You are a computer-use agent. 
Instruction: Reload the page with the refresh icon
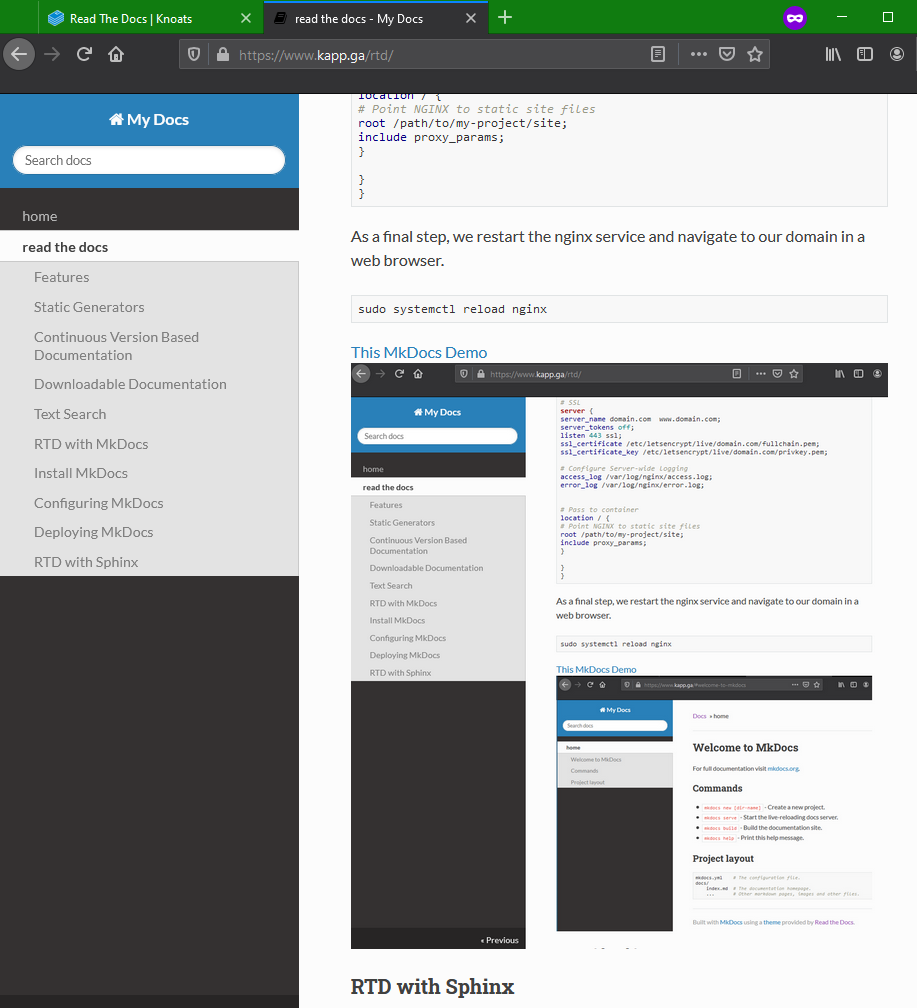coord(84,55)
